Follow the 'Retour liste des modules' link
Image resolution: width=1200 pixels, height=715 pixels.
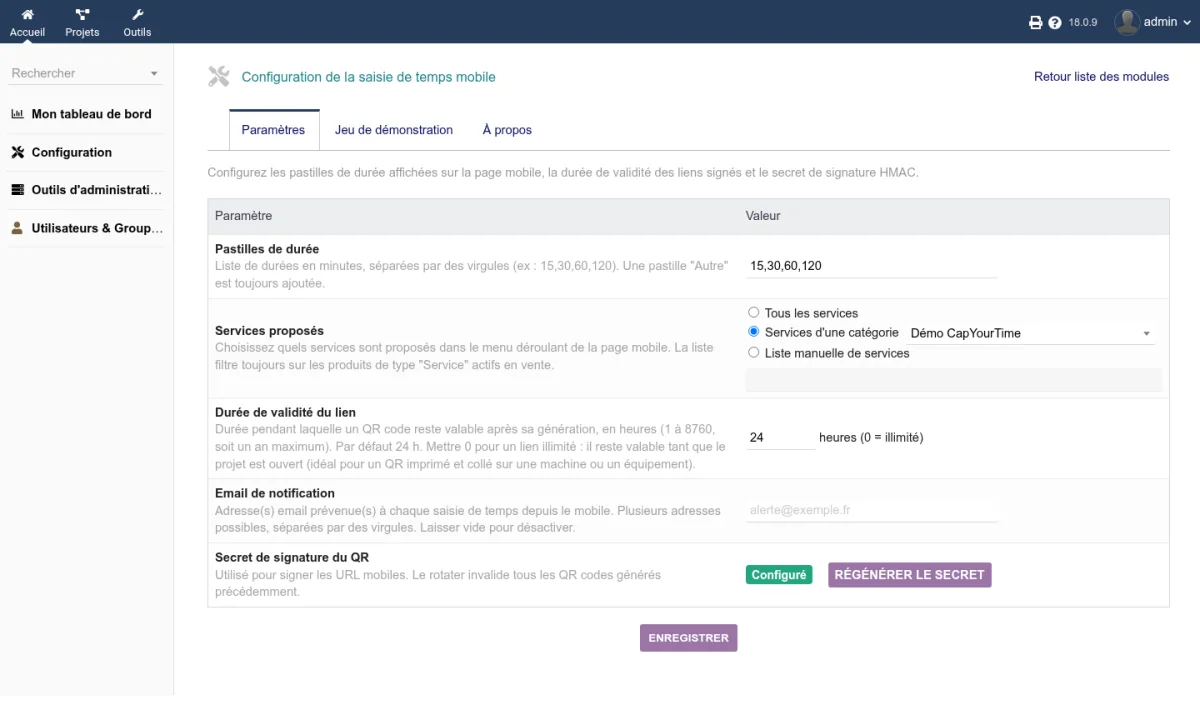pos(1101,77)
